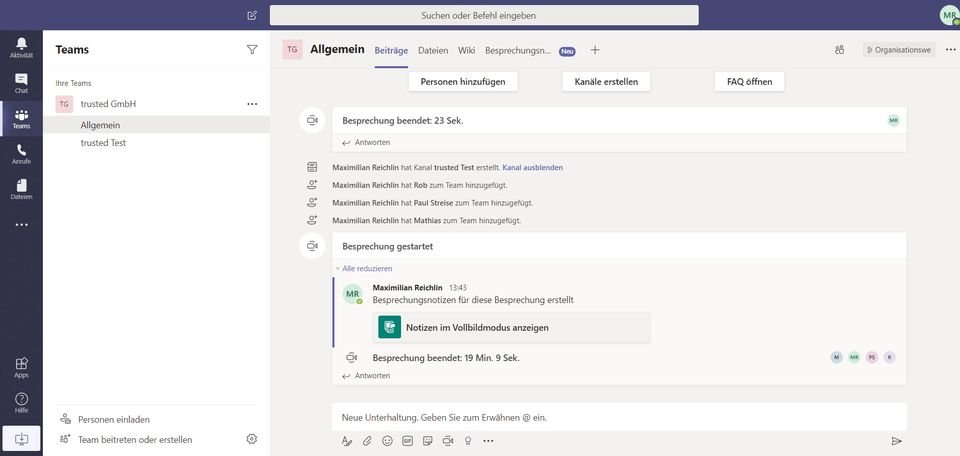Show channel members people icon

(839, 50)
